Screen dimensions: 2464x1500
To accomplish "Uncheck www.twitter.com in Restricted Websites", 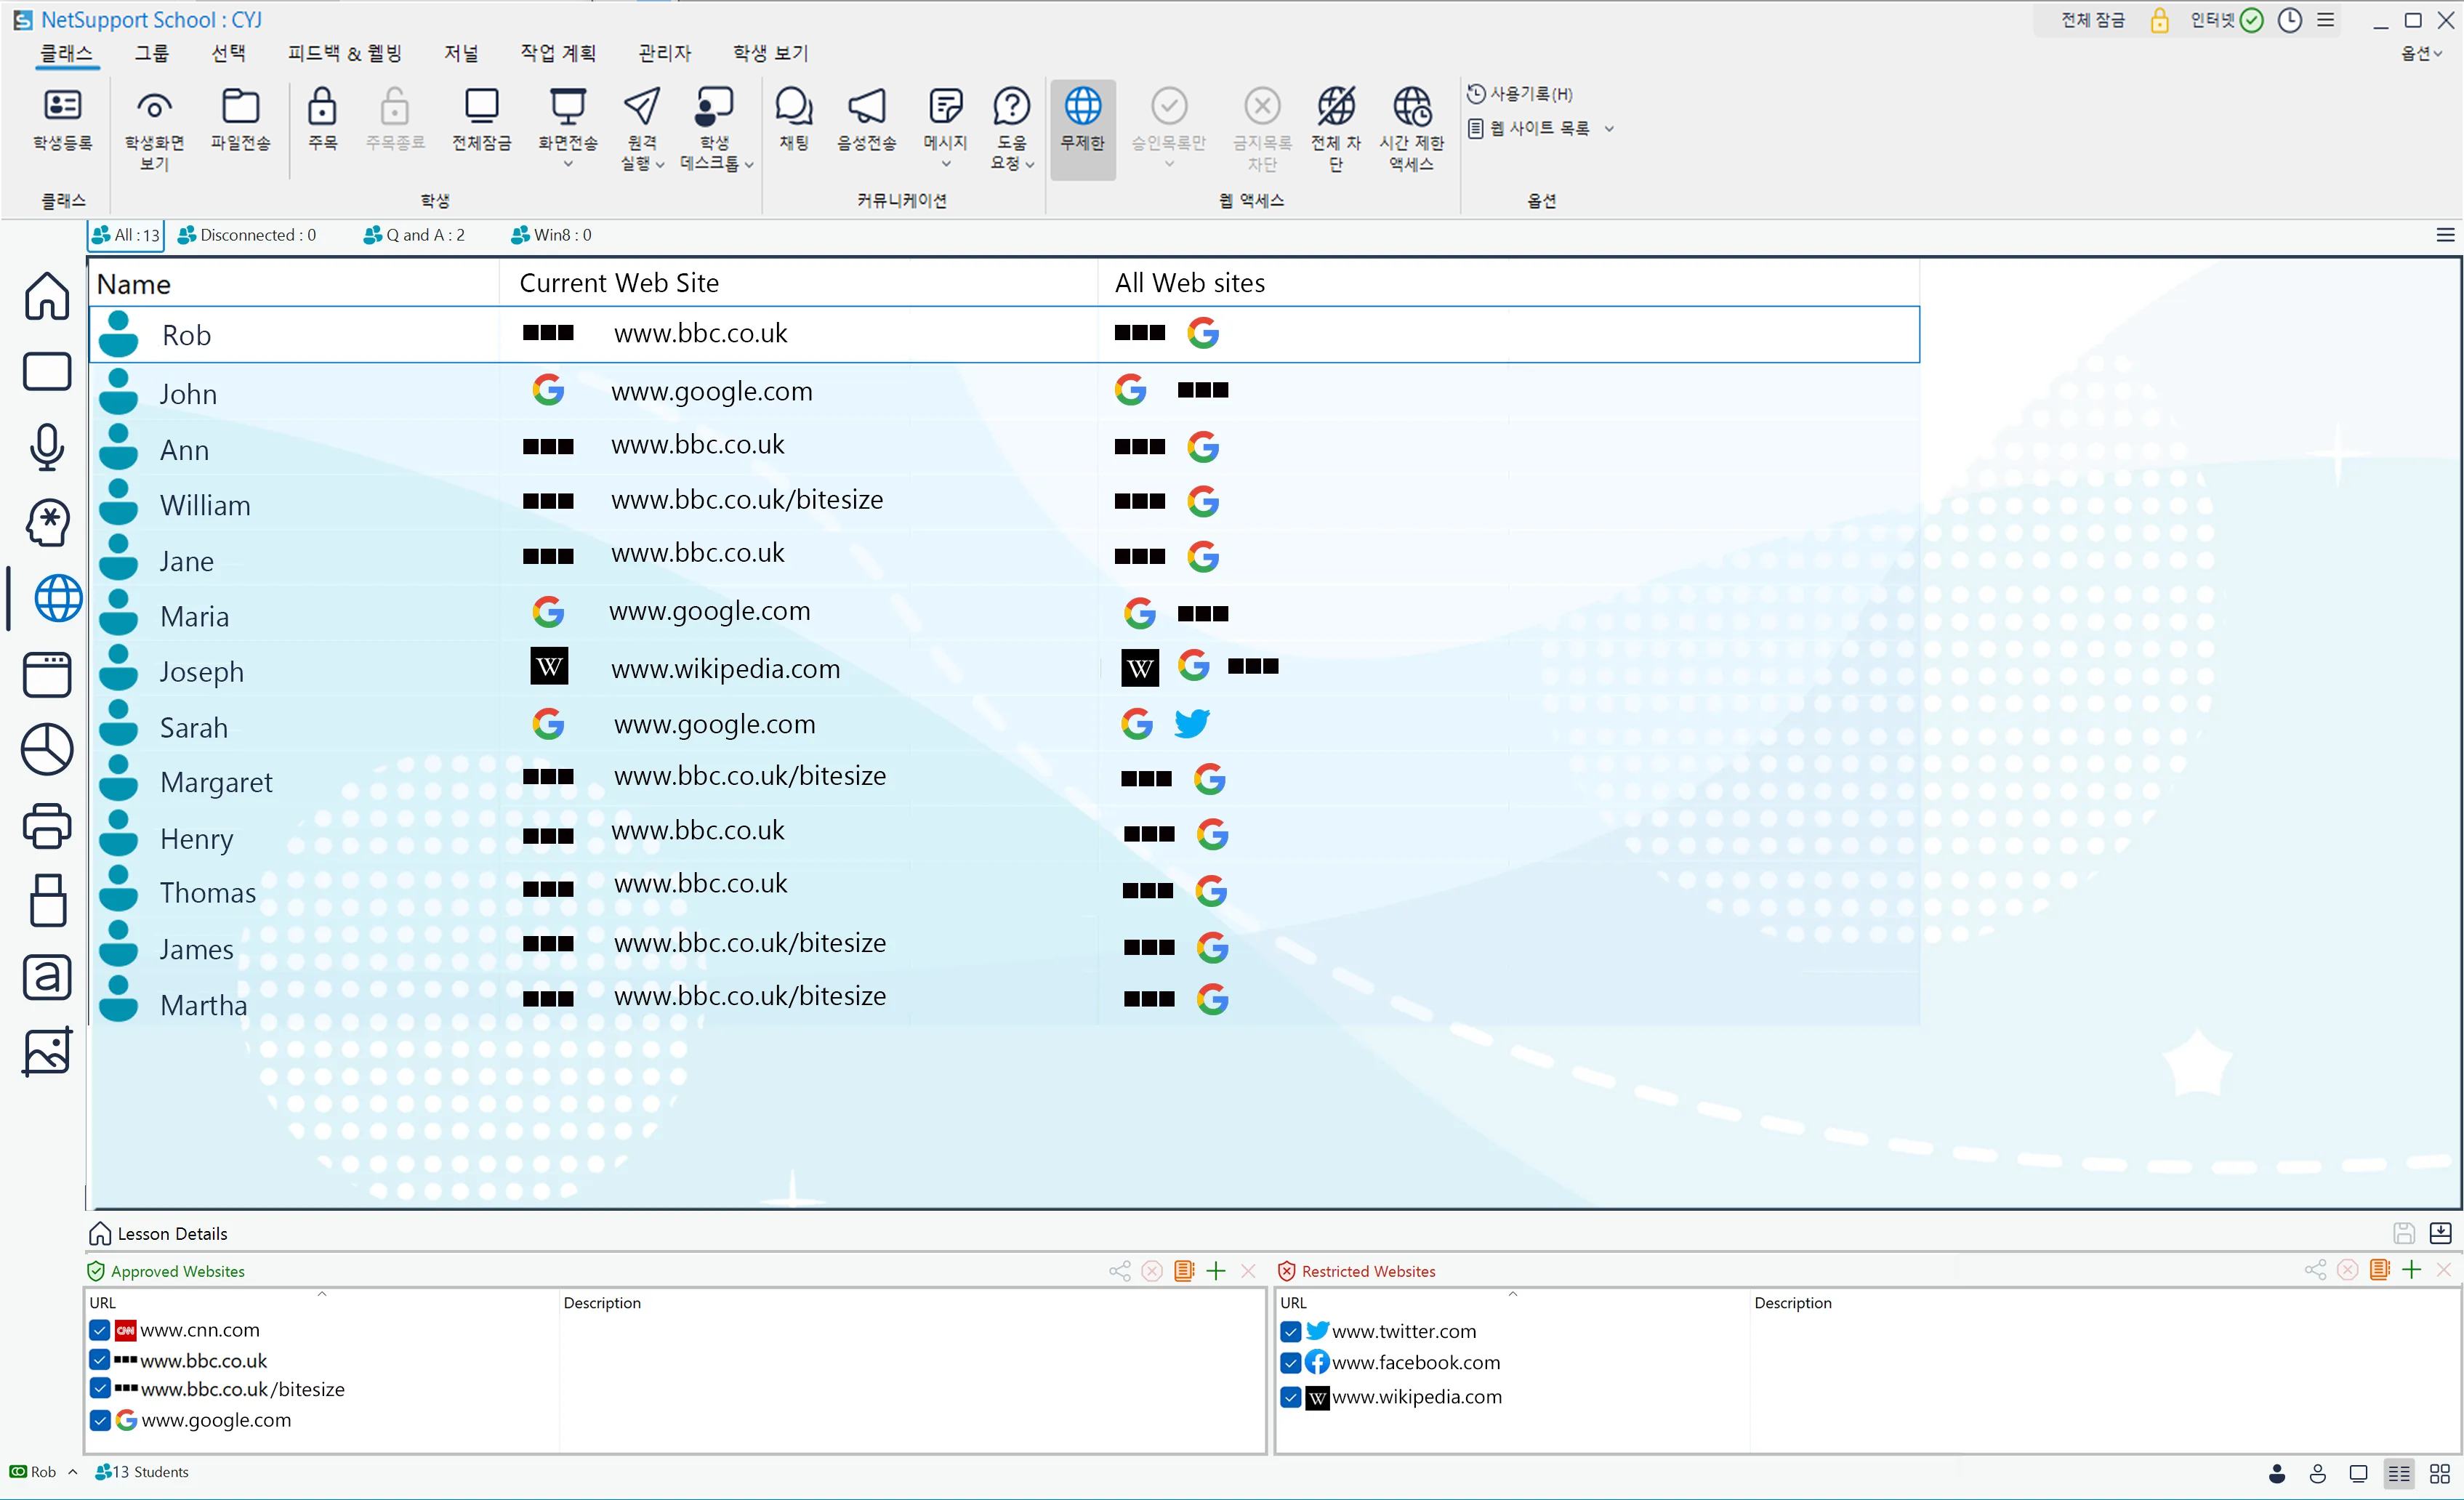I will tap(1290, 1331).
